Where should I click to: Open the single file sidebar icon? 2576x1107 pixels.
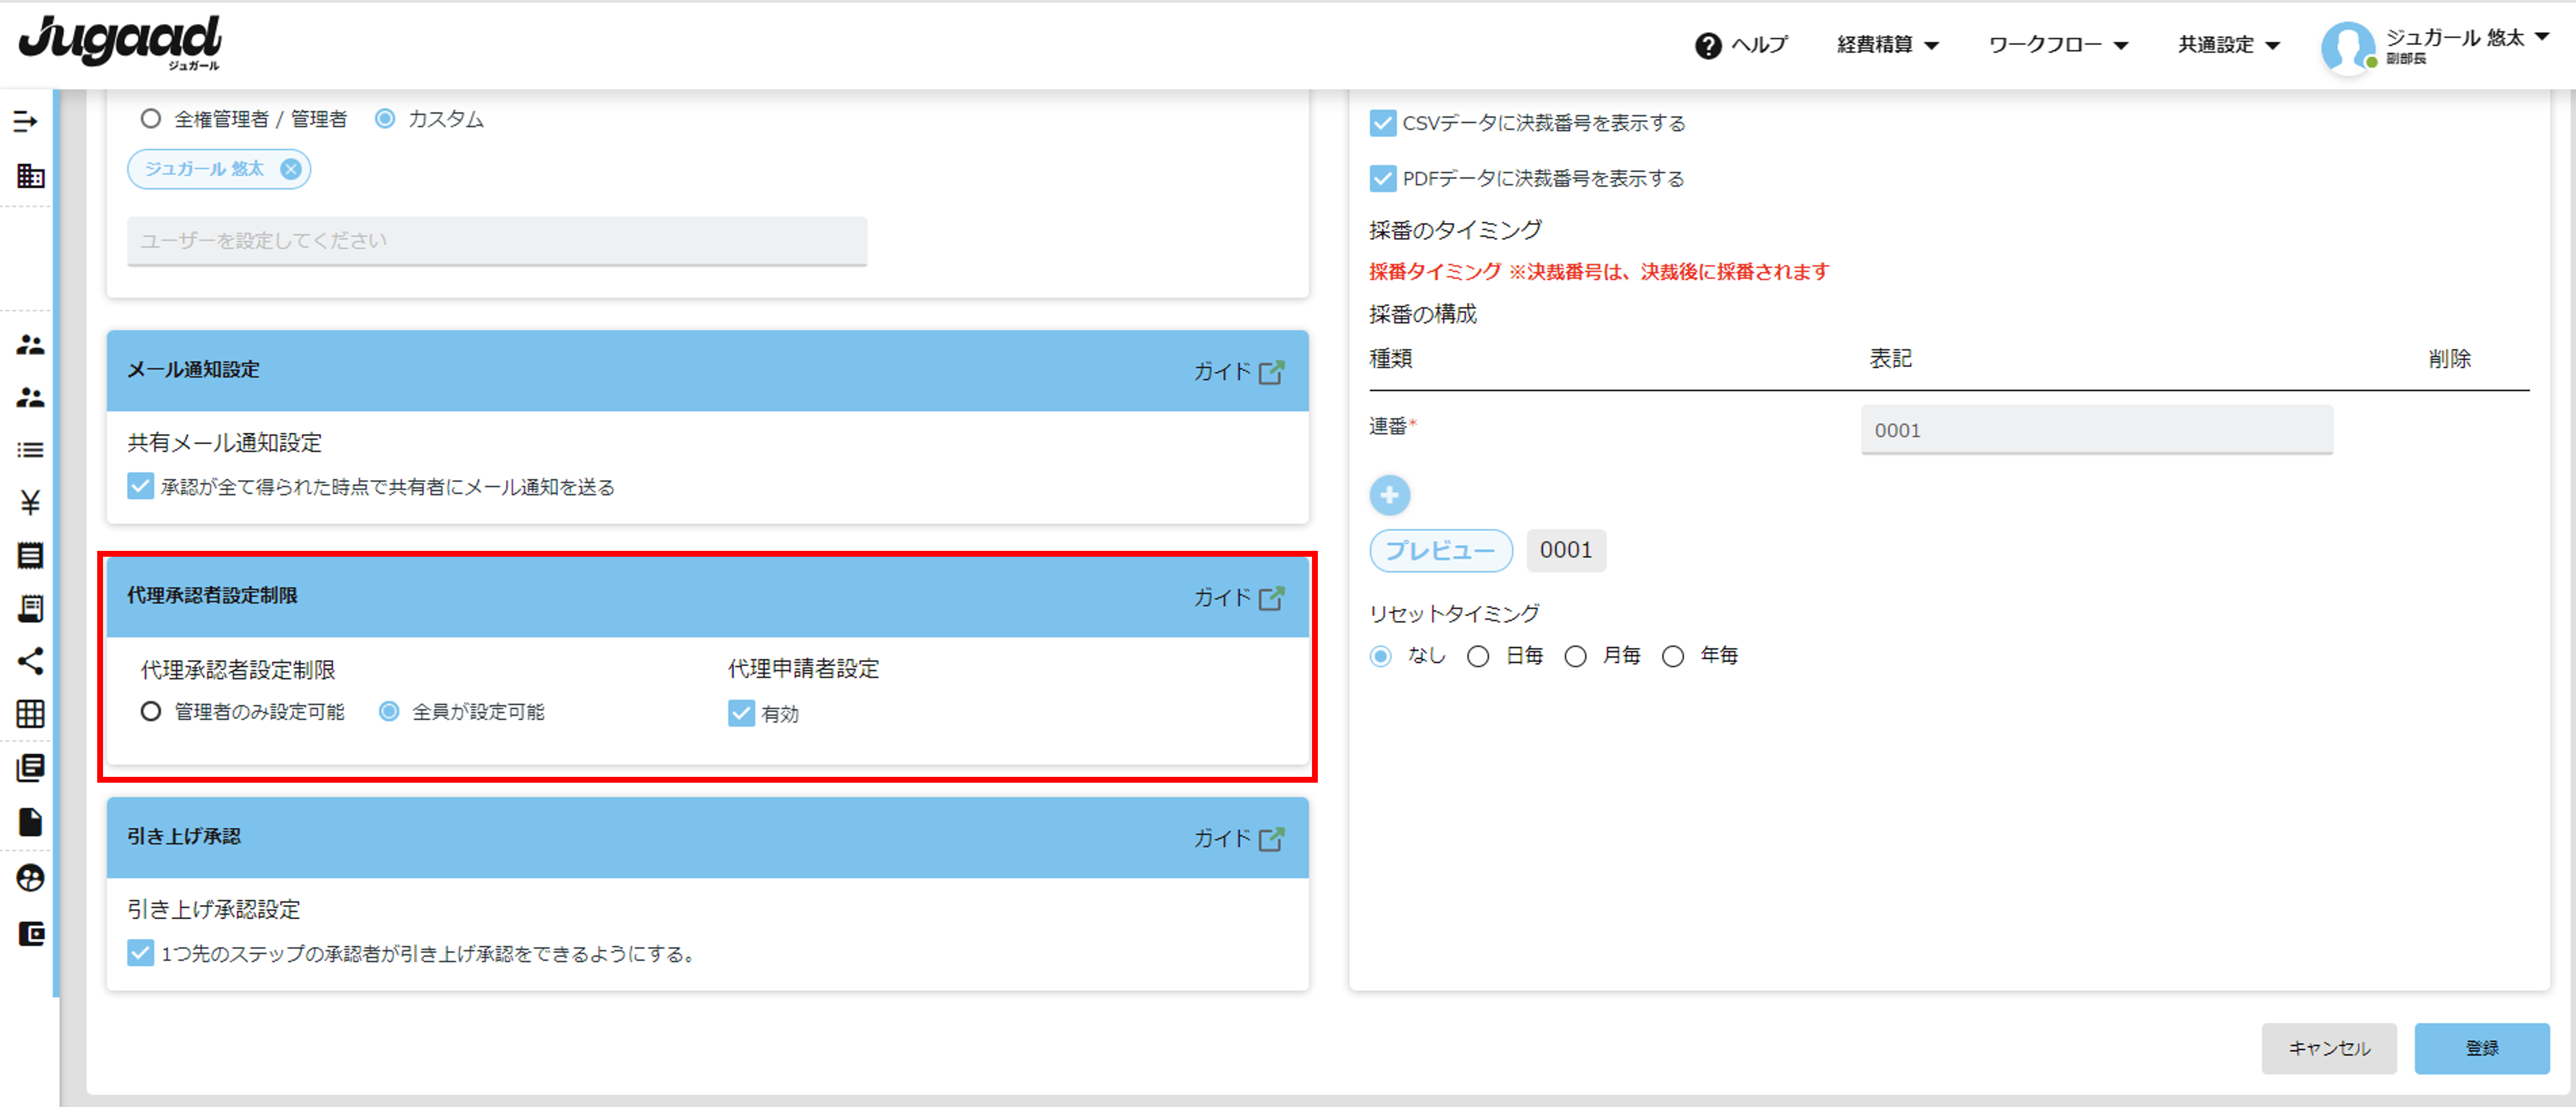[x=30, y=822]
